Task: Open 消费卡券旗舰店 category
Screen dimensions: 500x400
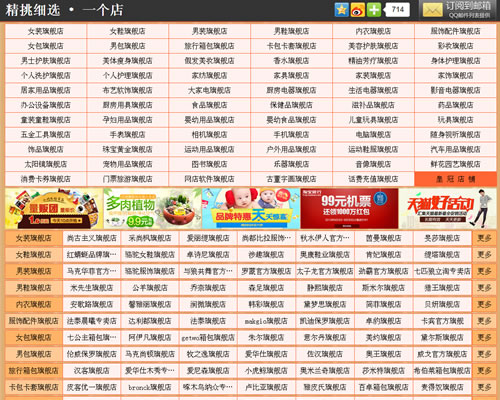Action: coord(46,179)
